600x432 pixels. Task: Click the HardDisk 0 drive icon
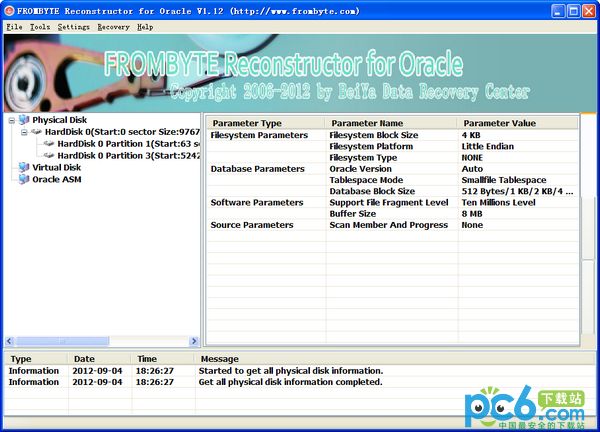[x=36, y=132]
